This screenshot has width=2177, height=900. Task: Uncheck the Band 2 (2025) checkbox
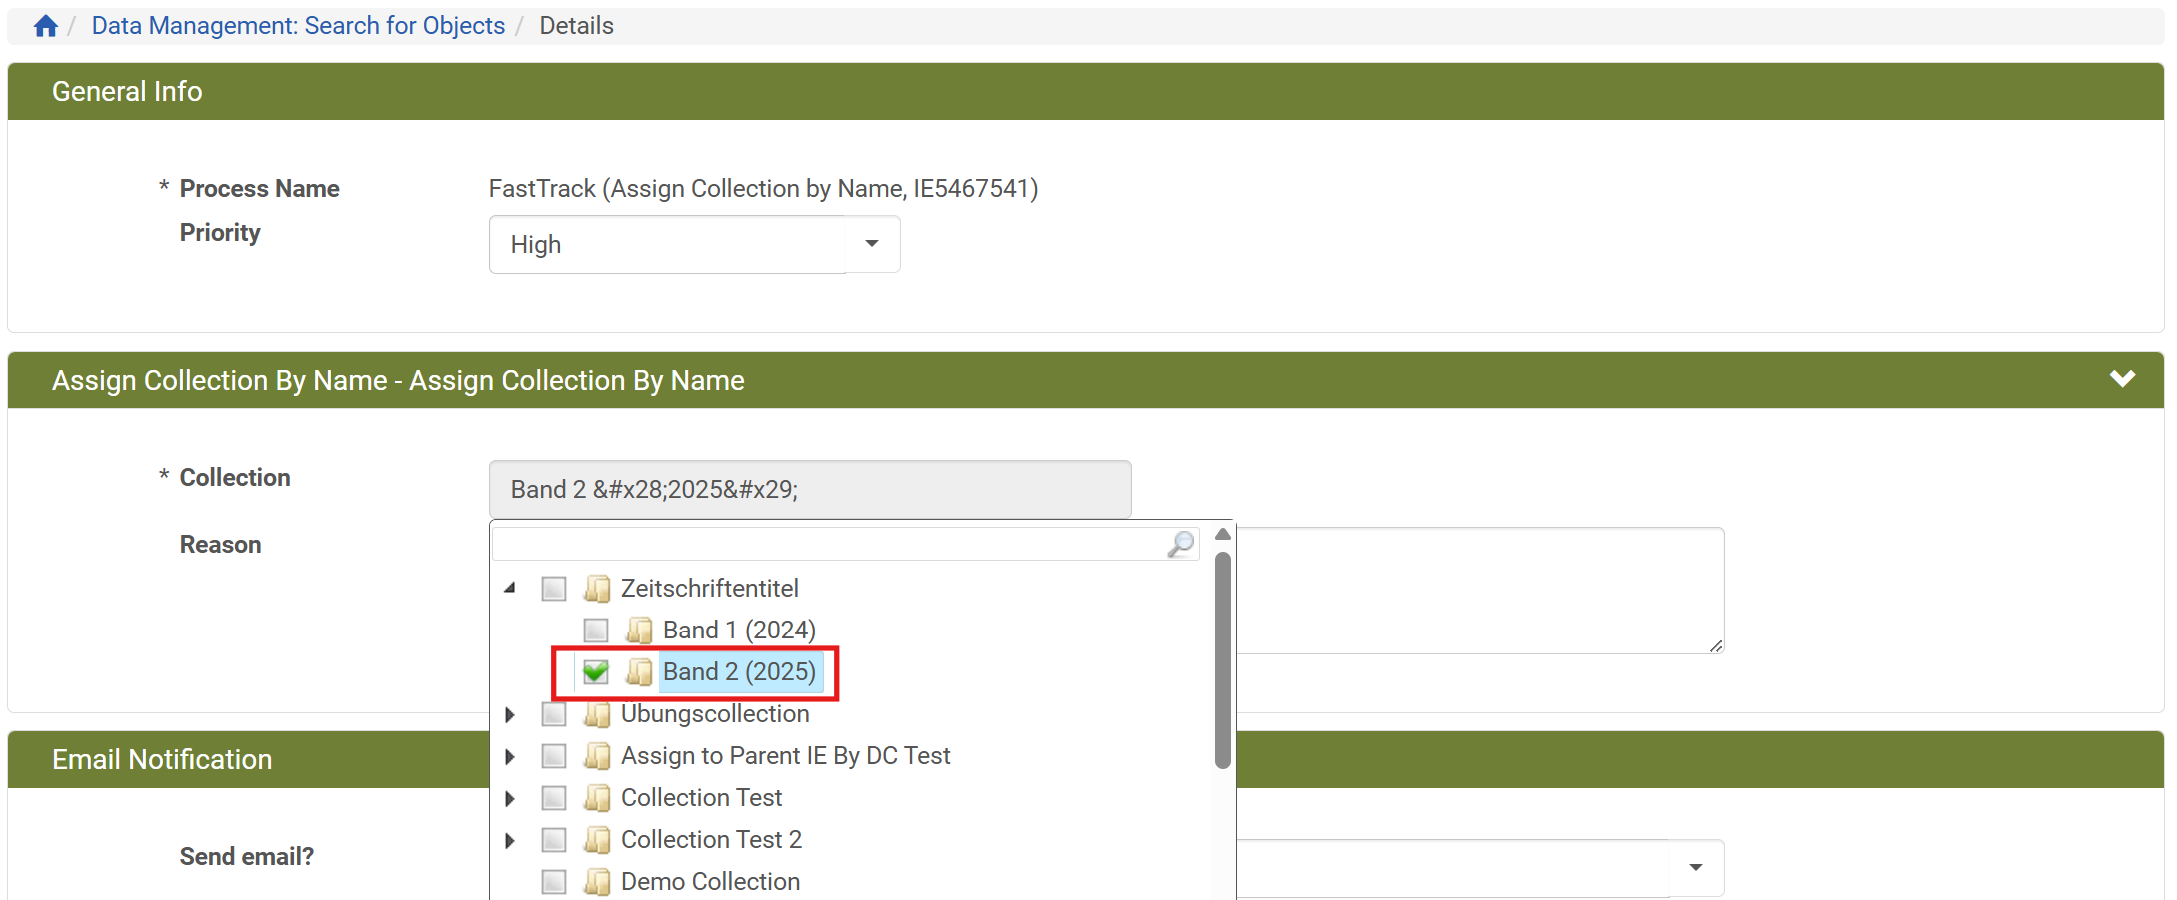(596, 672)
